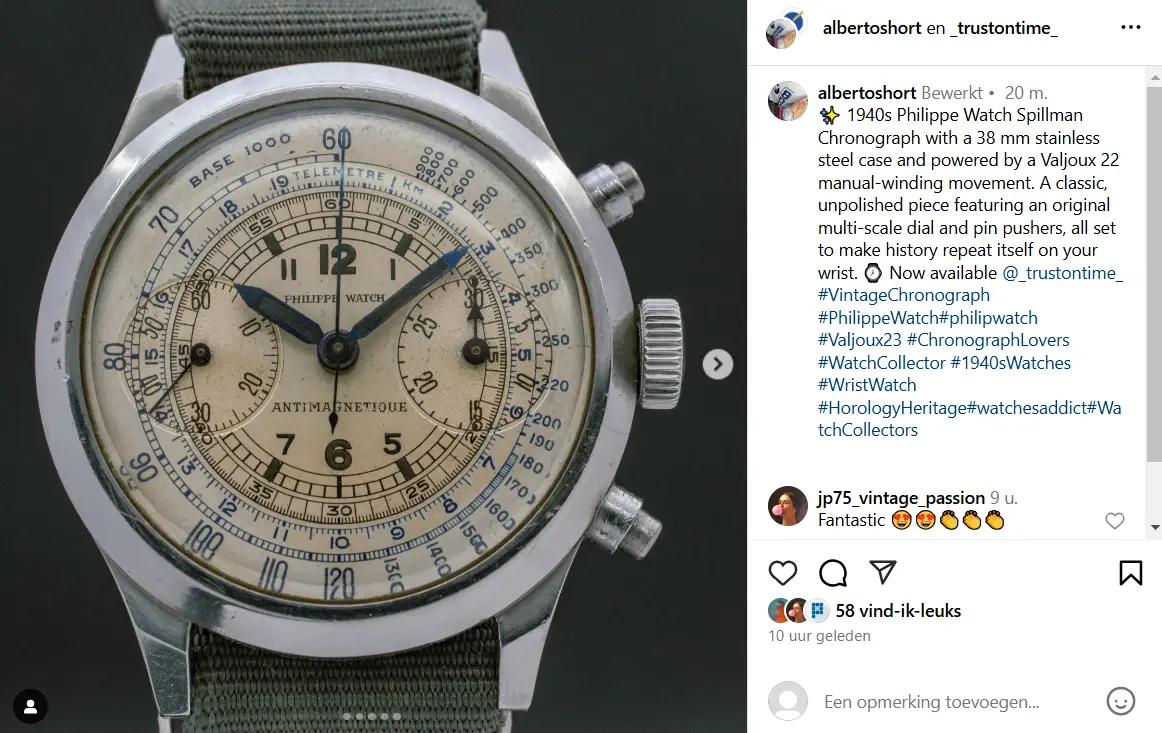Like the post with the heart icon
The height and width of the screenshot is (733, 1162).
point(783,573)
